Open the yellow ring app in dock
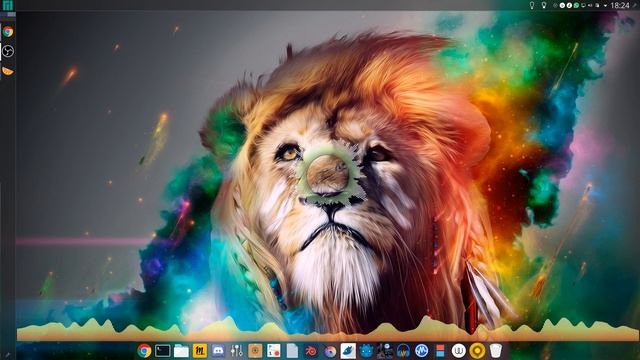The width and height of the screenshot is (640, 360). (x=477, y=351)
